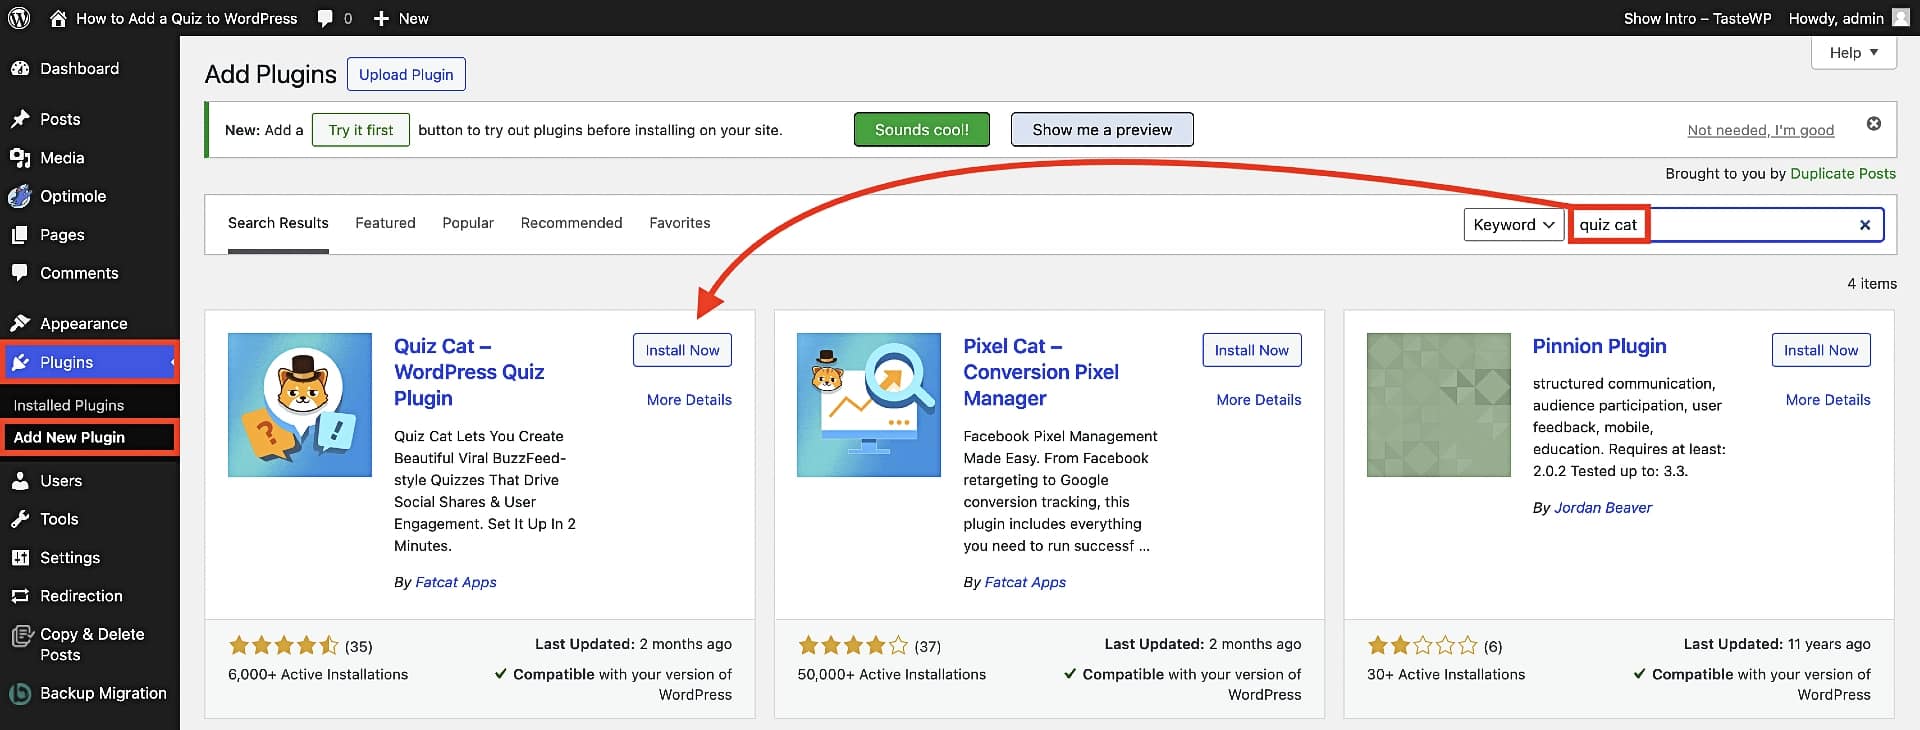1920x730 pixels.
Task: Open Quiz Cat – WordPress Quiz Plugin title
Action: pos(469,372)
